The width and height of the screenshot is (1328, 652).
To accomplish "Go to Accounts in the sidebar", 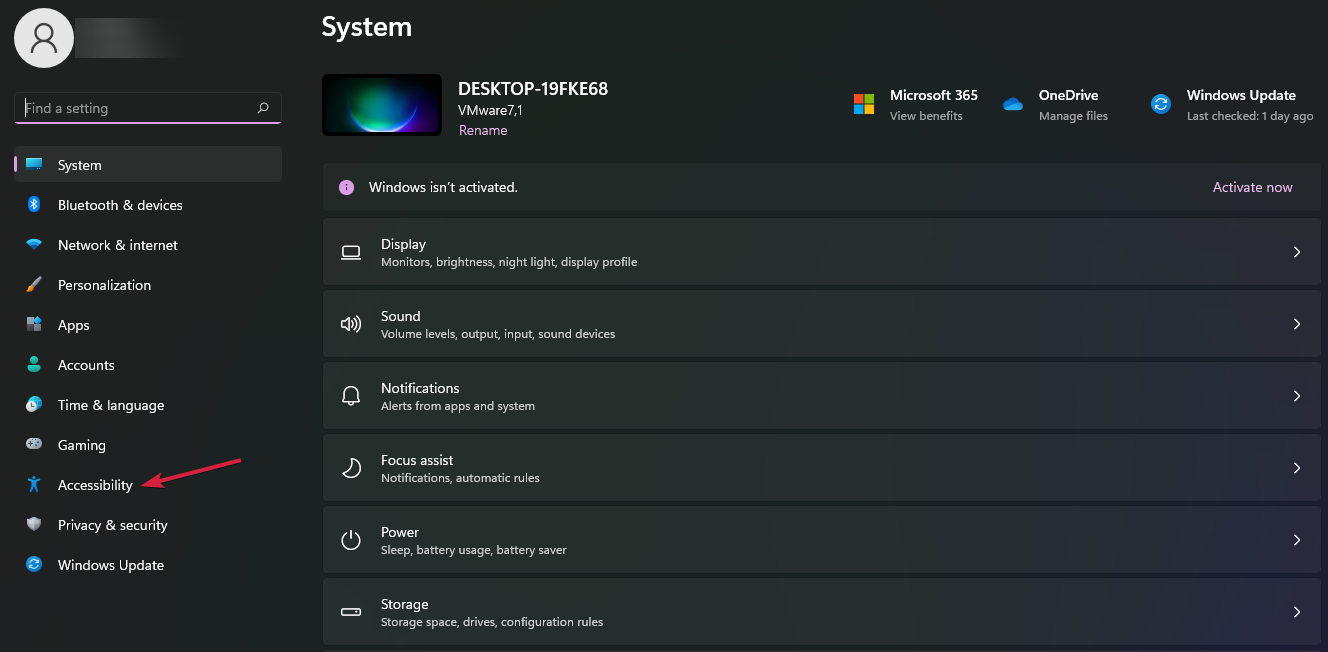I will tap(86, 365).
